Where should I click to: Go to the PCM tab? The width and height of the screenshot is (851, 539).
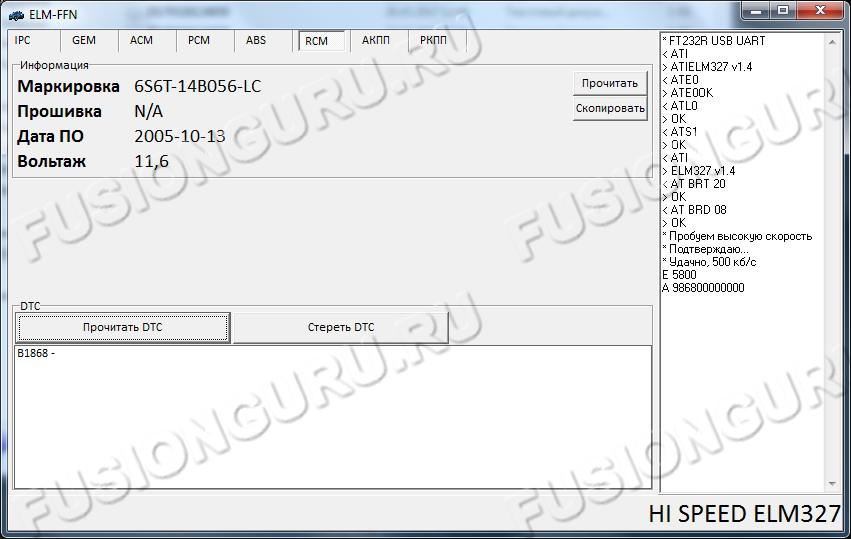tap(199, 41)
